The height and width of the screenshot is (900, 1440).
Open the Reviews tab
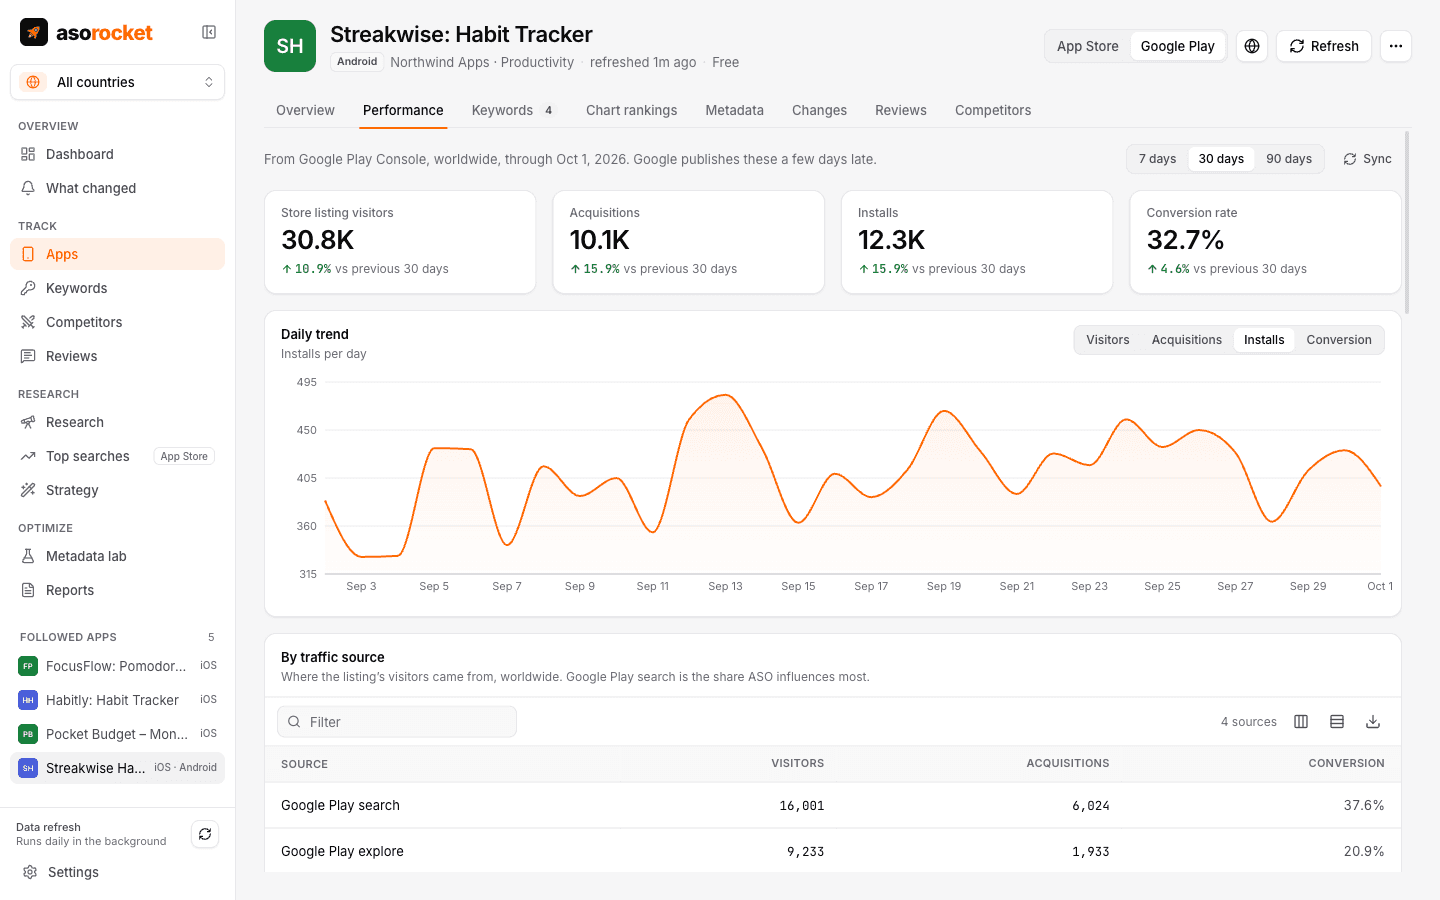pos(901,110)
